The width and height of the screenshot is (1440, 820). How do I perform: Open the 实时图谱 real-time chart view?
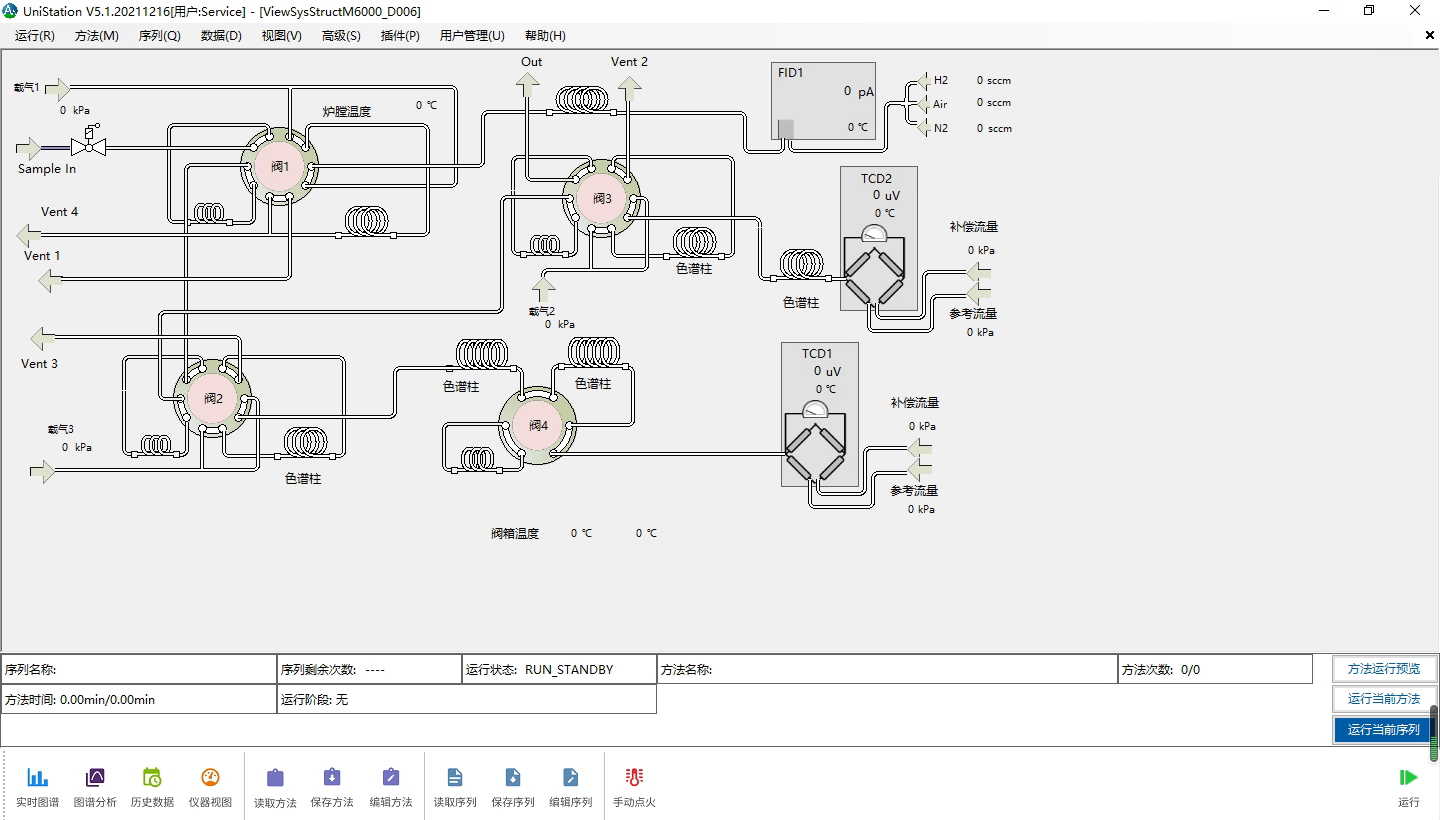(x=37, y=787)
